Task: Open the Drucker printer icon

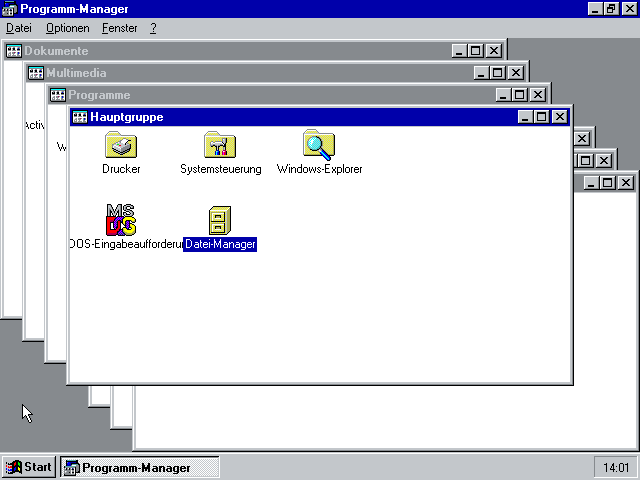Action: click(121, 146)
